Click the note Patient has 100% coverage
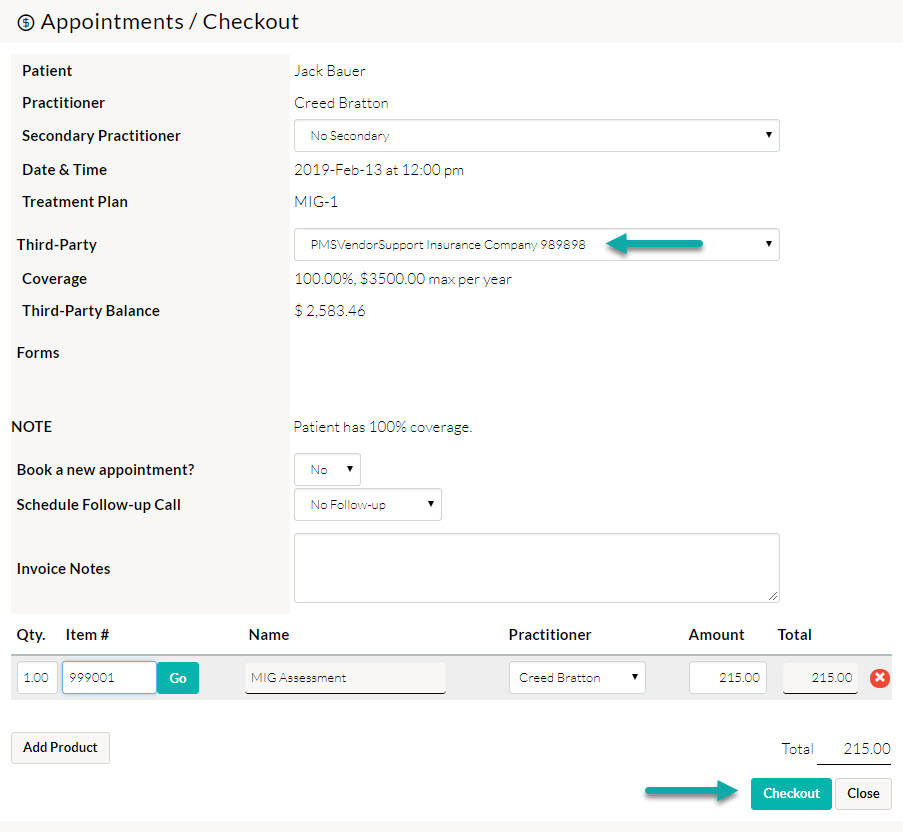Viewport: 903px width, 832px height. 383,427
